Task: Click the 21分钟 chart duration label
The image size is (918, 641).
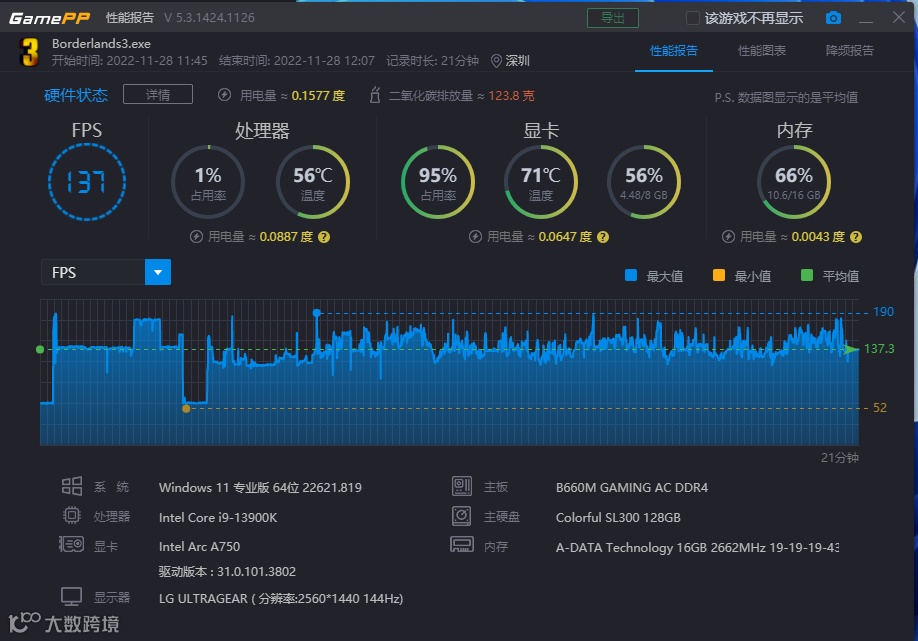Action: (840, 458)
